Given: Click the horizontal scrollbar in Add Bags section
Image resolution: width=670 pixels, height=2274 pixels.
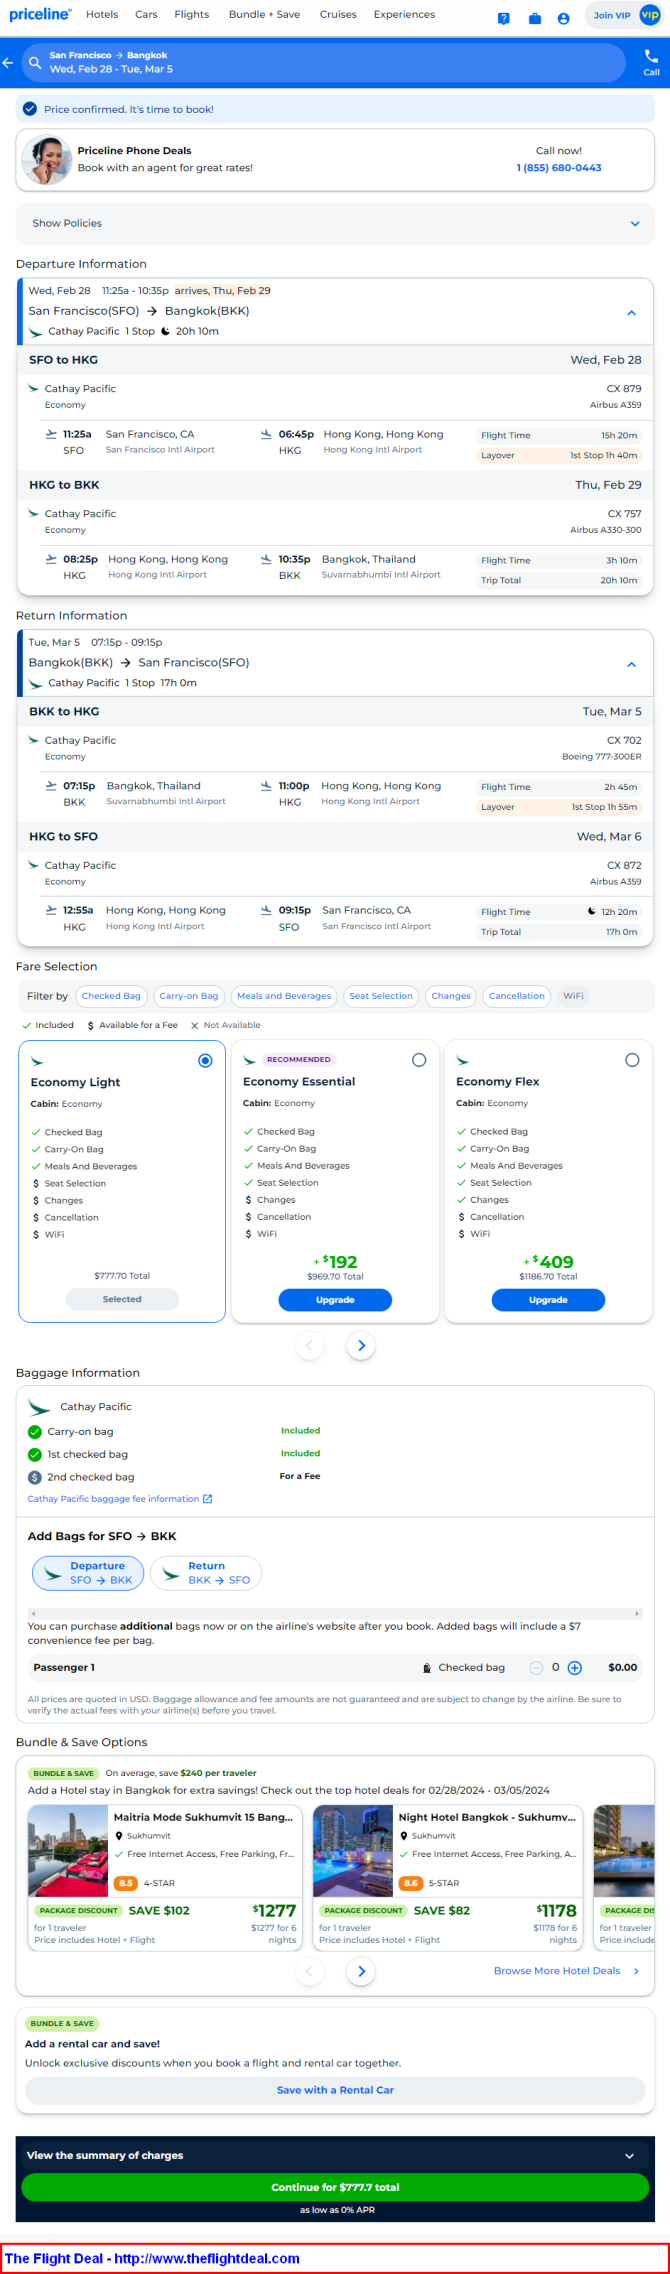Looking at the screenshot, I should [x=335, y=1614].
